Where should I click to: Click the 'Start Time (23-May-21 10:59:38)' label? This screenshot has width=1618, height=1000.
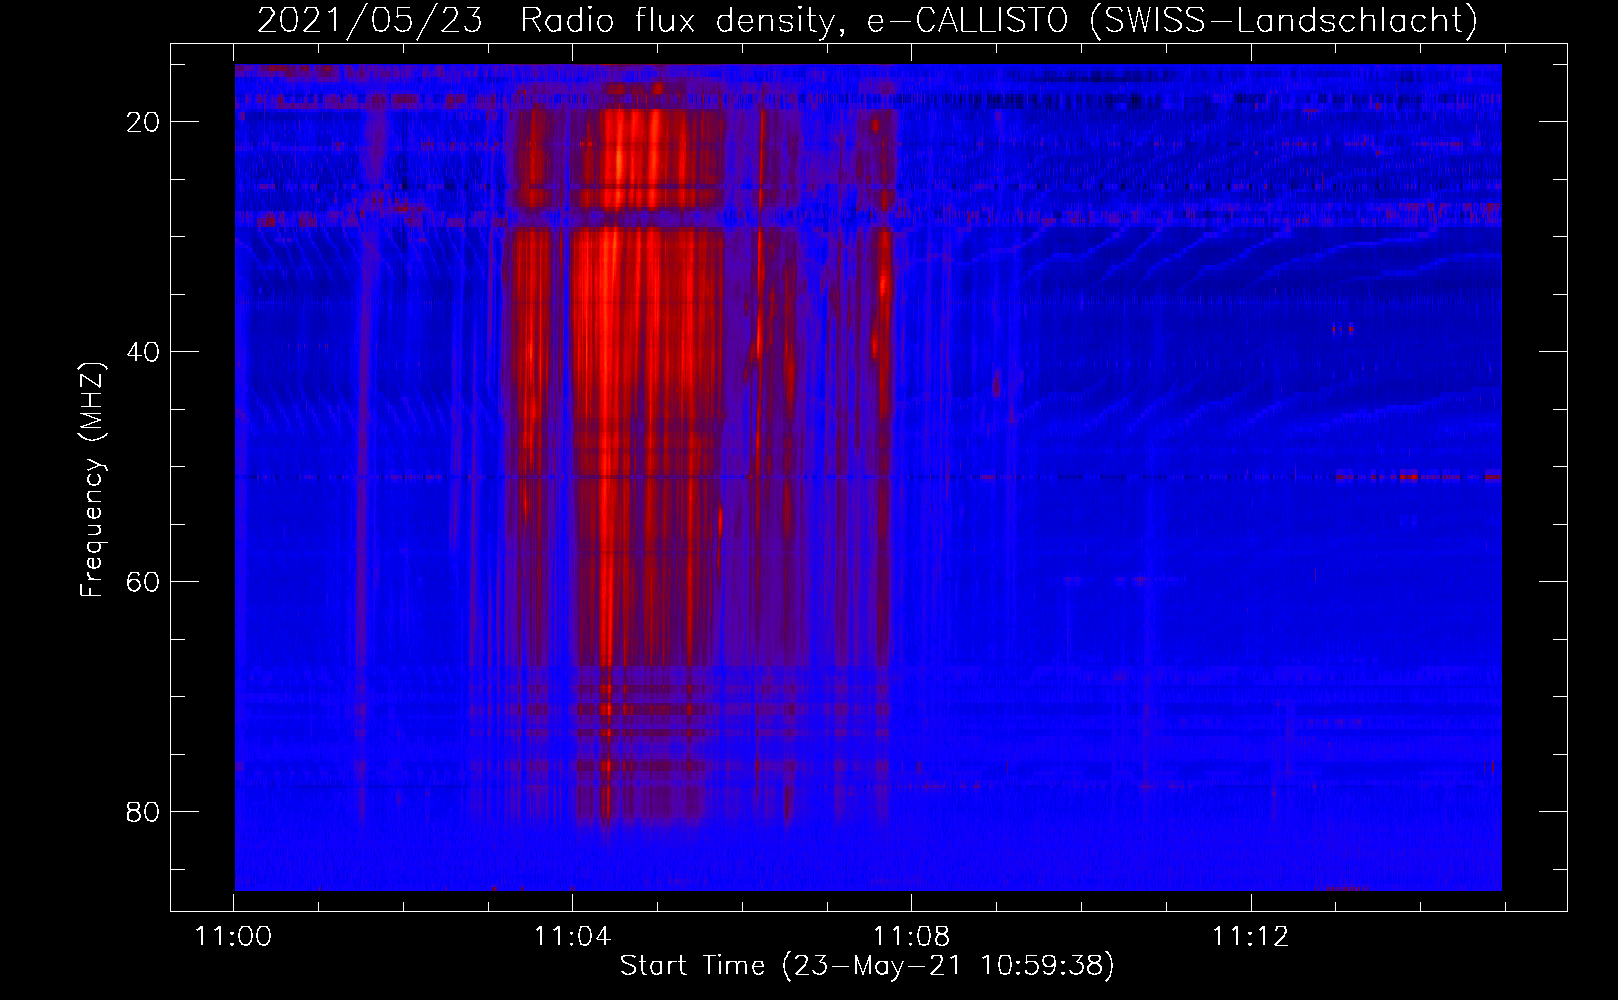coord(867,966)
